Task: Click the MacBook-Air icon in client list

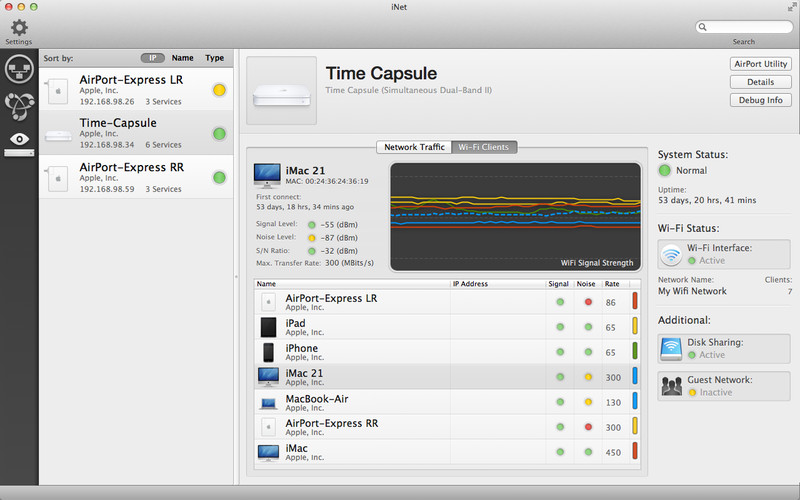Action: (268, 404)
